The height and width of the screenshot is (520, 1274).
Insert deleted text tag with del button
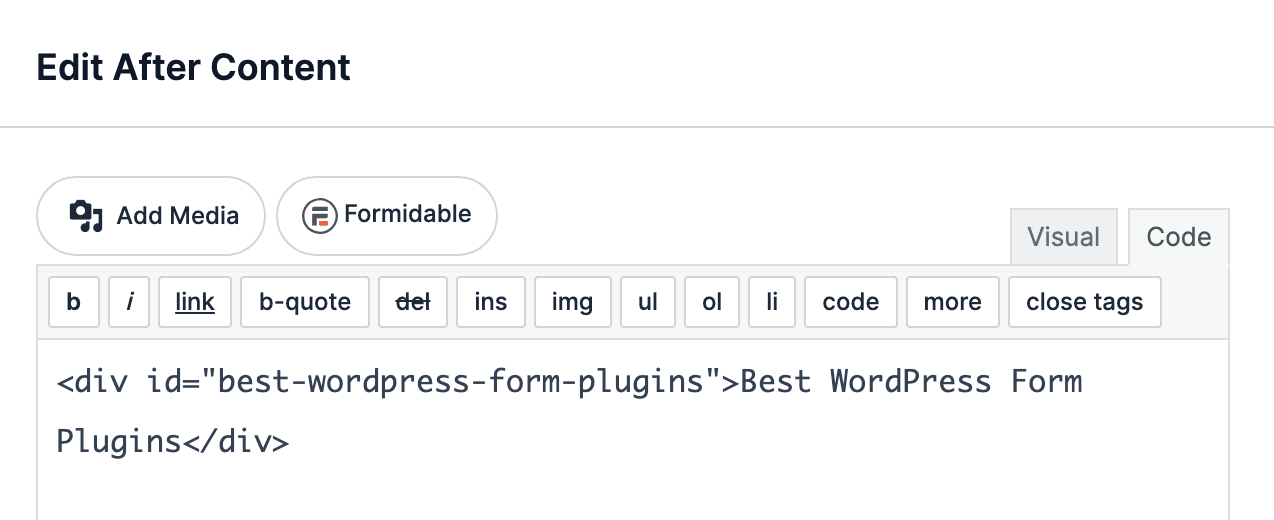[414, 302]
